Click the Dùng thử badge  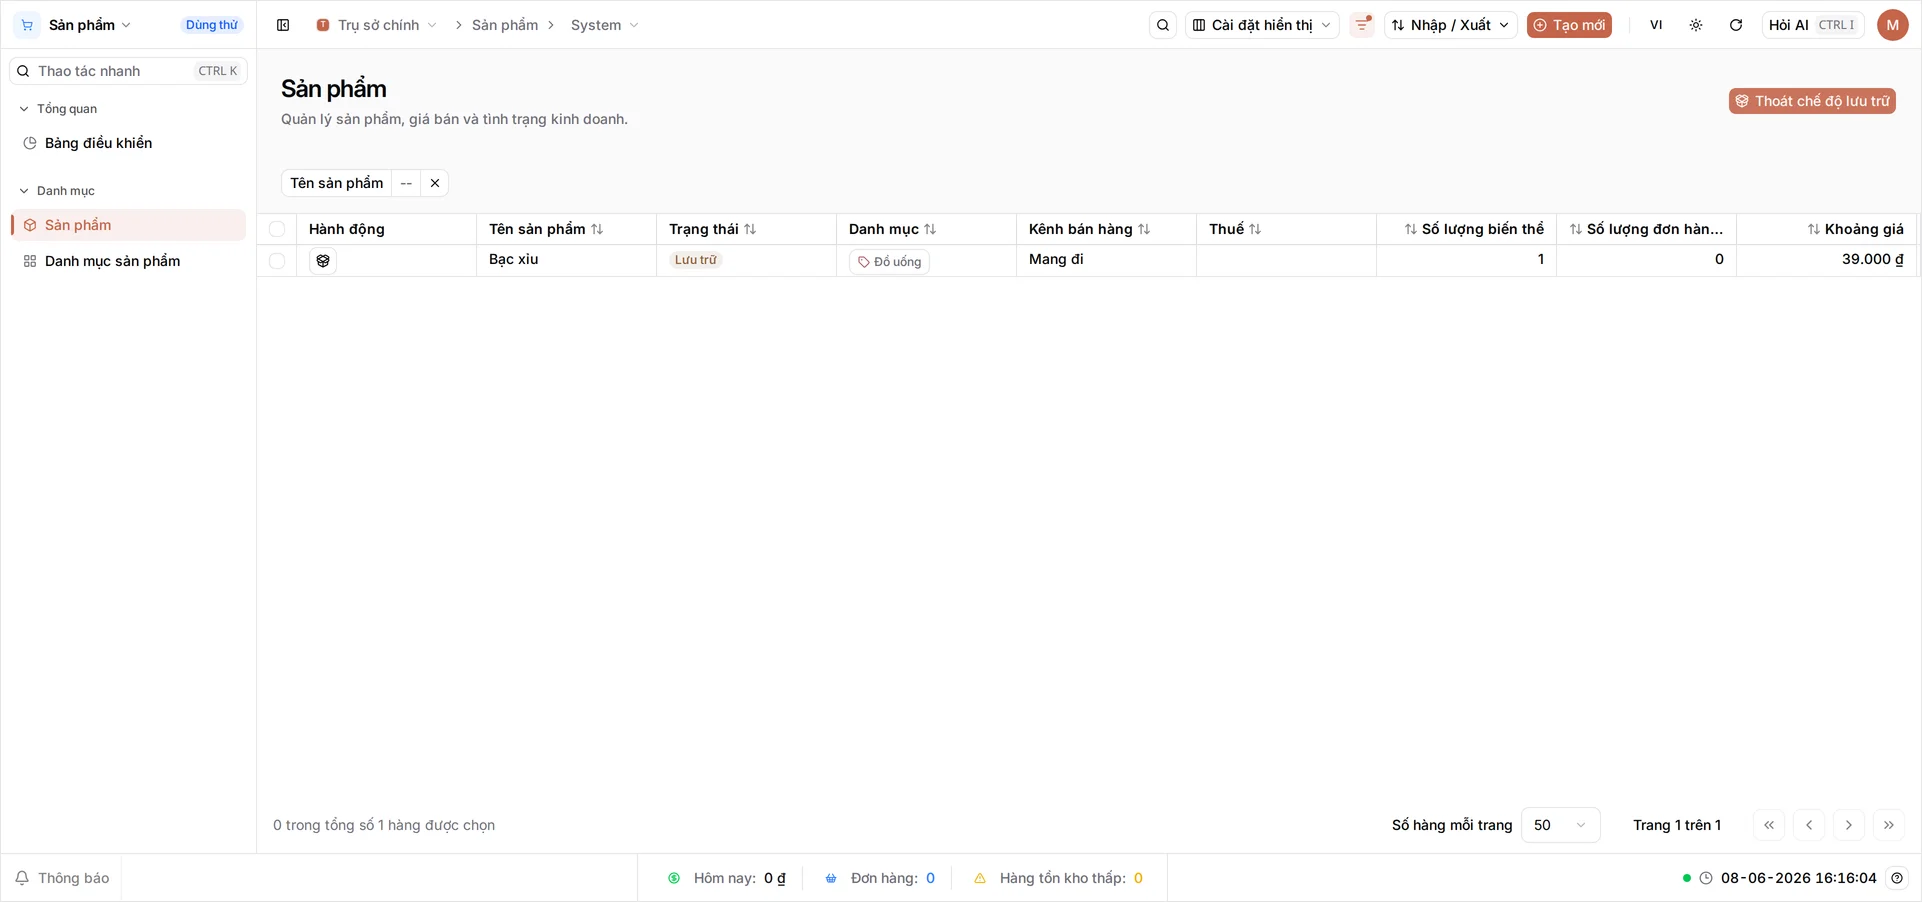[212, 25]
